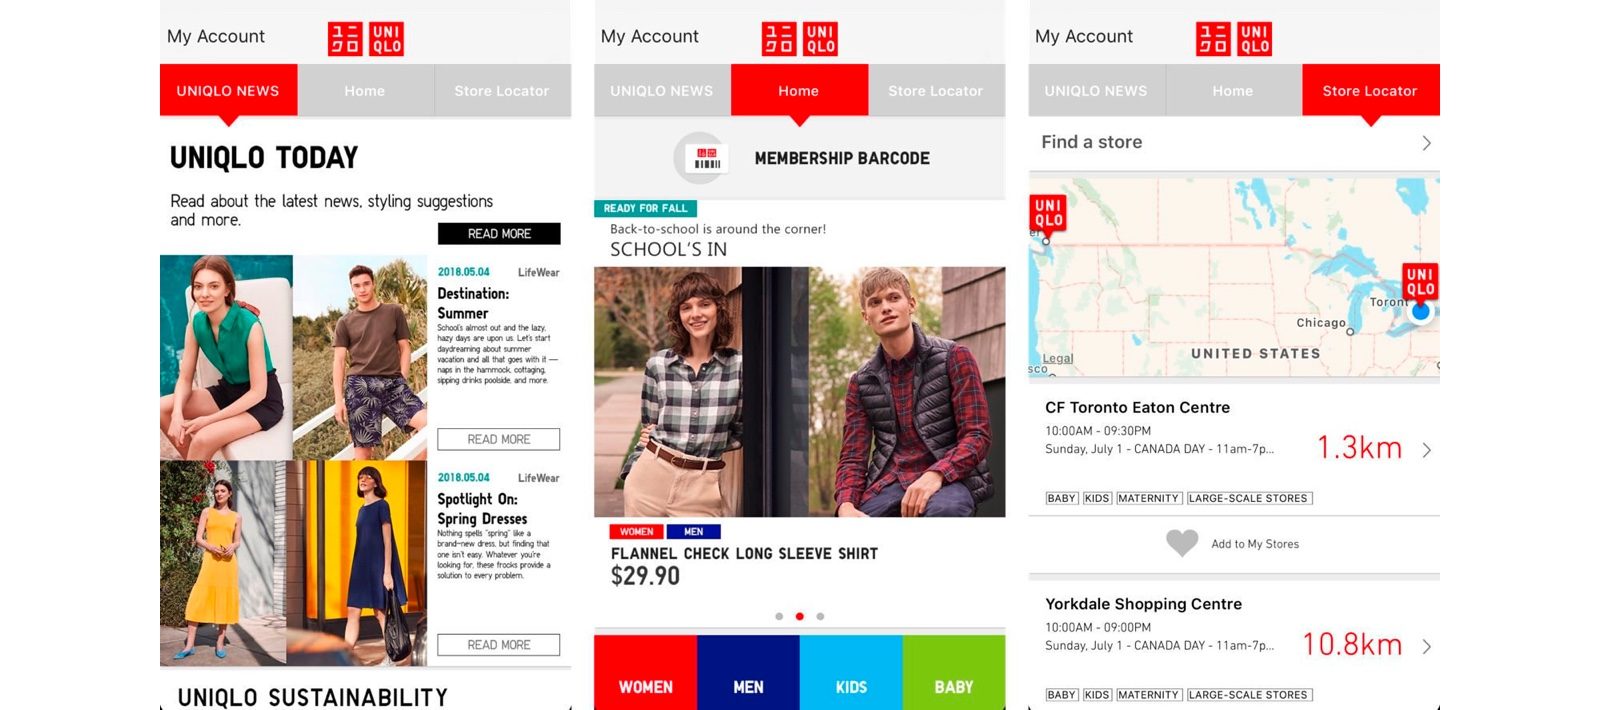Click READ MORE for Spotlight On: Spring Dresses
Viewport: 1600px width, 710px height.
pos(499,645)
